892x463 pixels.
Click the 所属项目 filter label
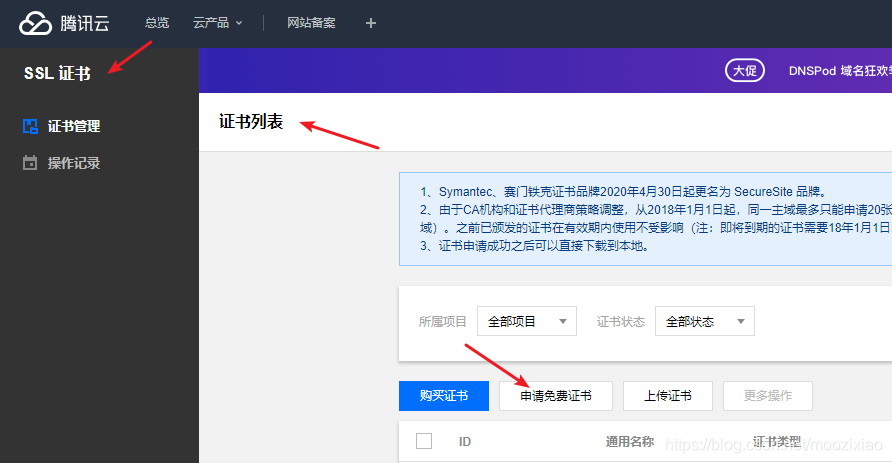[443, 322]
